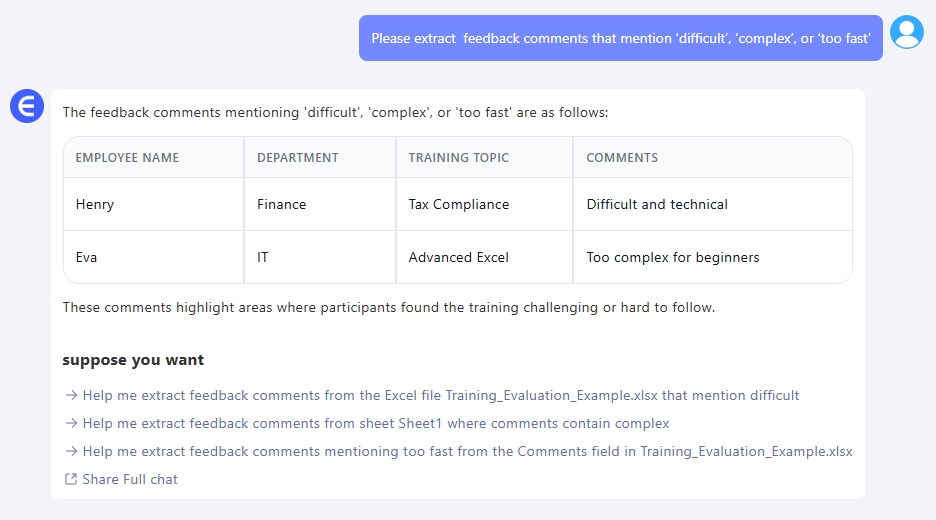Screen dimensions: 936x520
Task: Click the Advanced Excel topic cell
Action: [x=458, y=258]
